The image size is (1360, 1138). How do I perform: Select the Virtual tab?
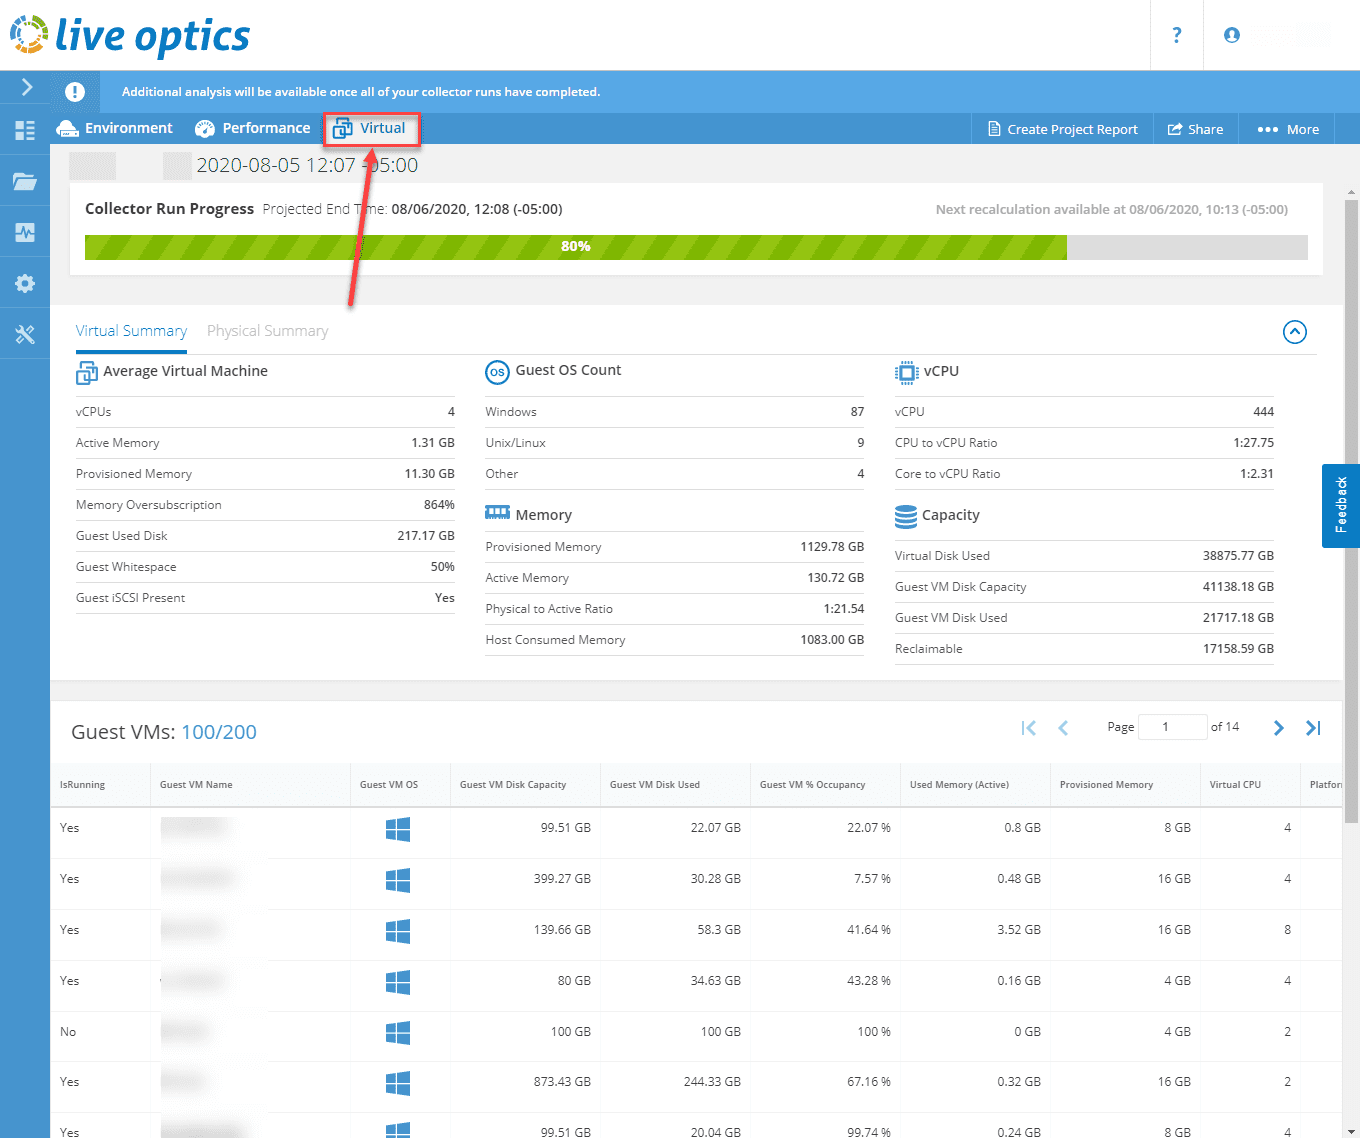(x=370, y=129)
